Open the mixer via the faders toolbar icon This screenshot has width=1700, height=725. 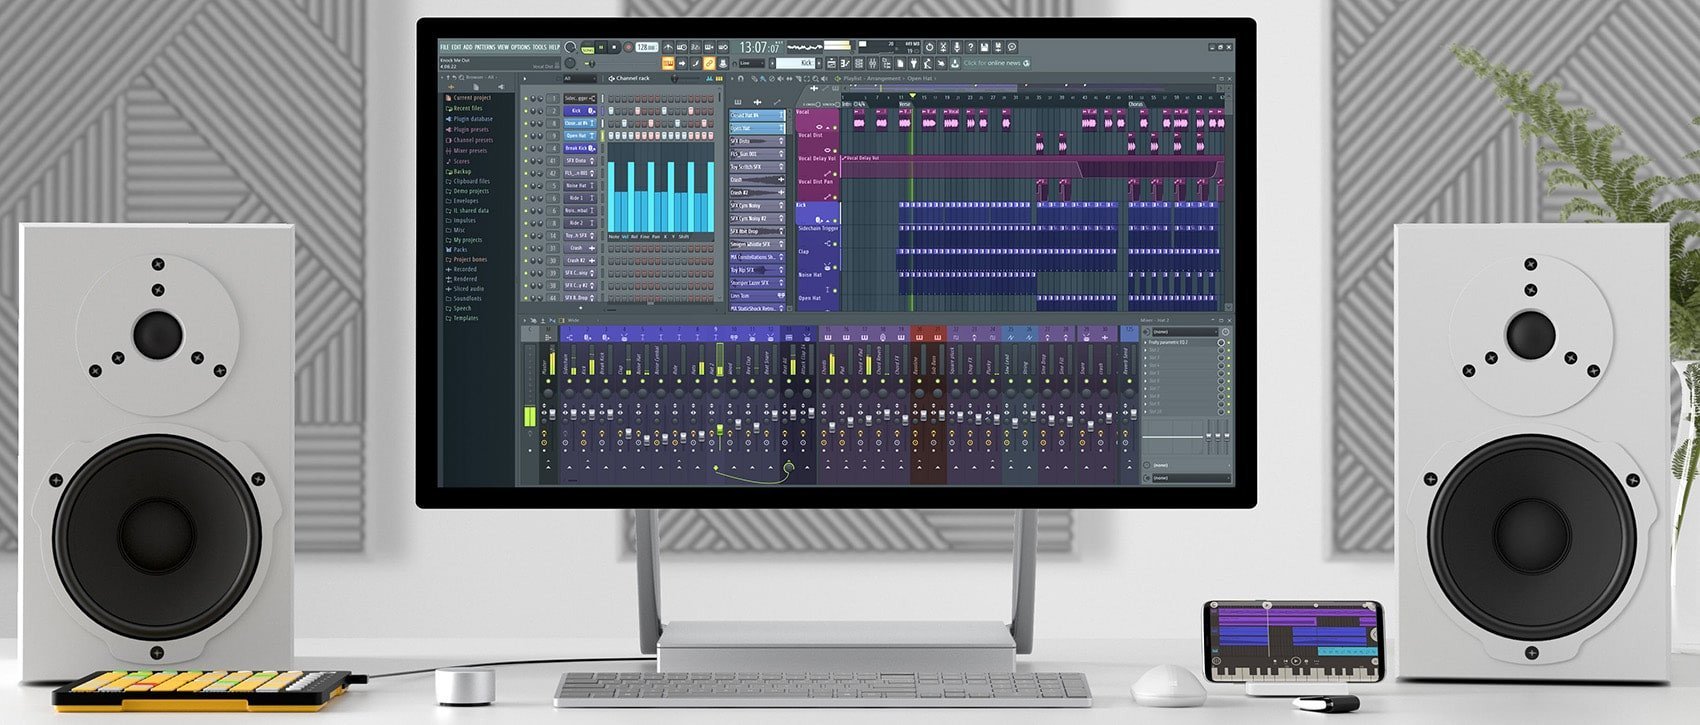[x=872, y=63]
